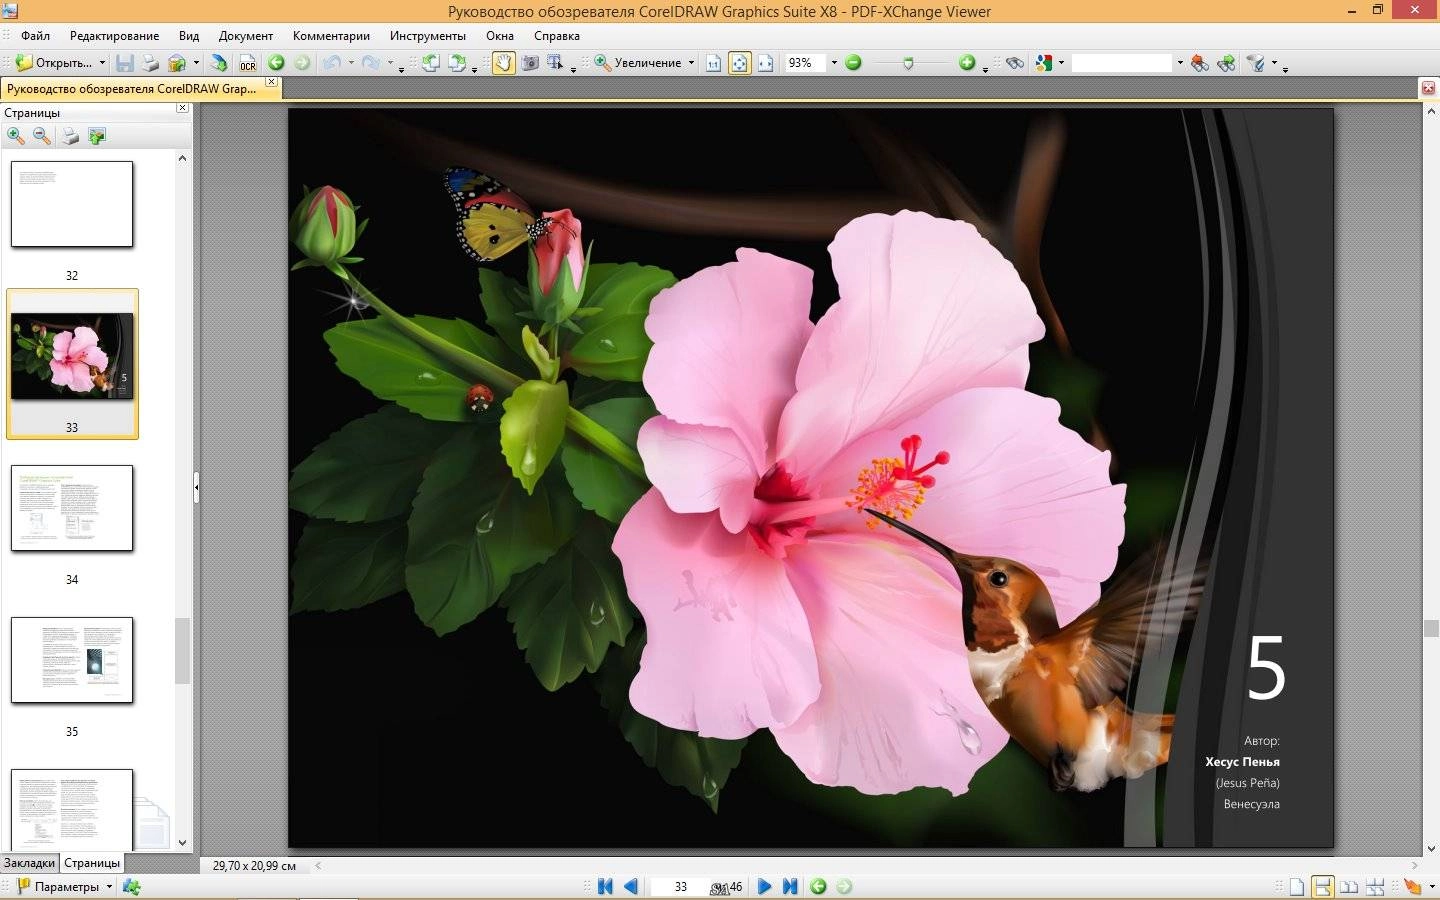Open the Инструменты menu
The image size is (1440, 900).
click(x=428, y=35)
